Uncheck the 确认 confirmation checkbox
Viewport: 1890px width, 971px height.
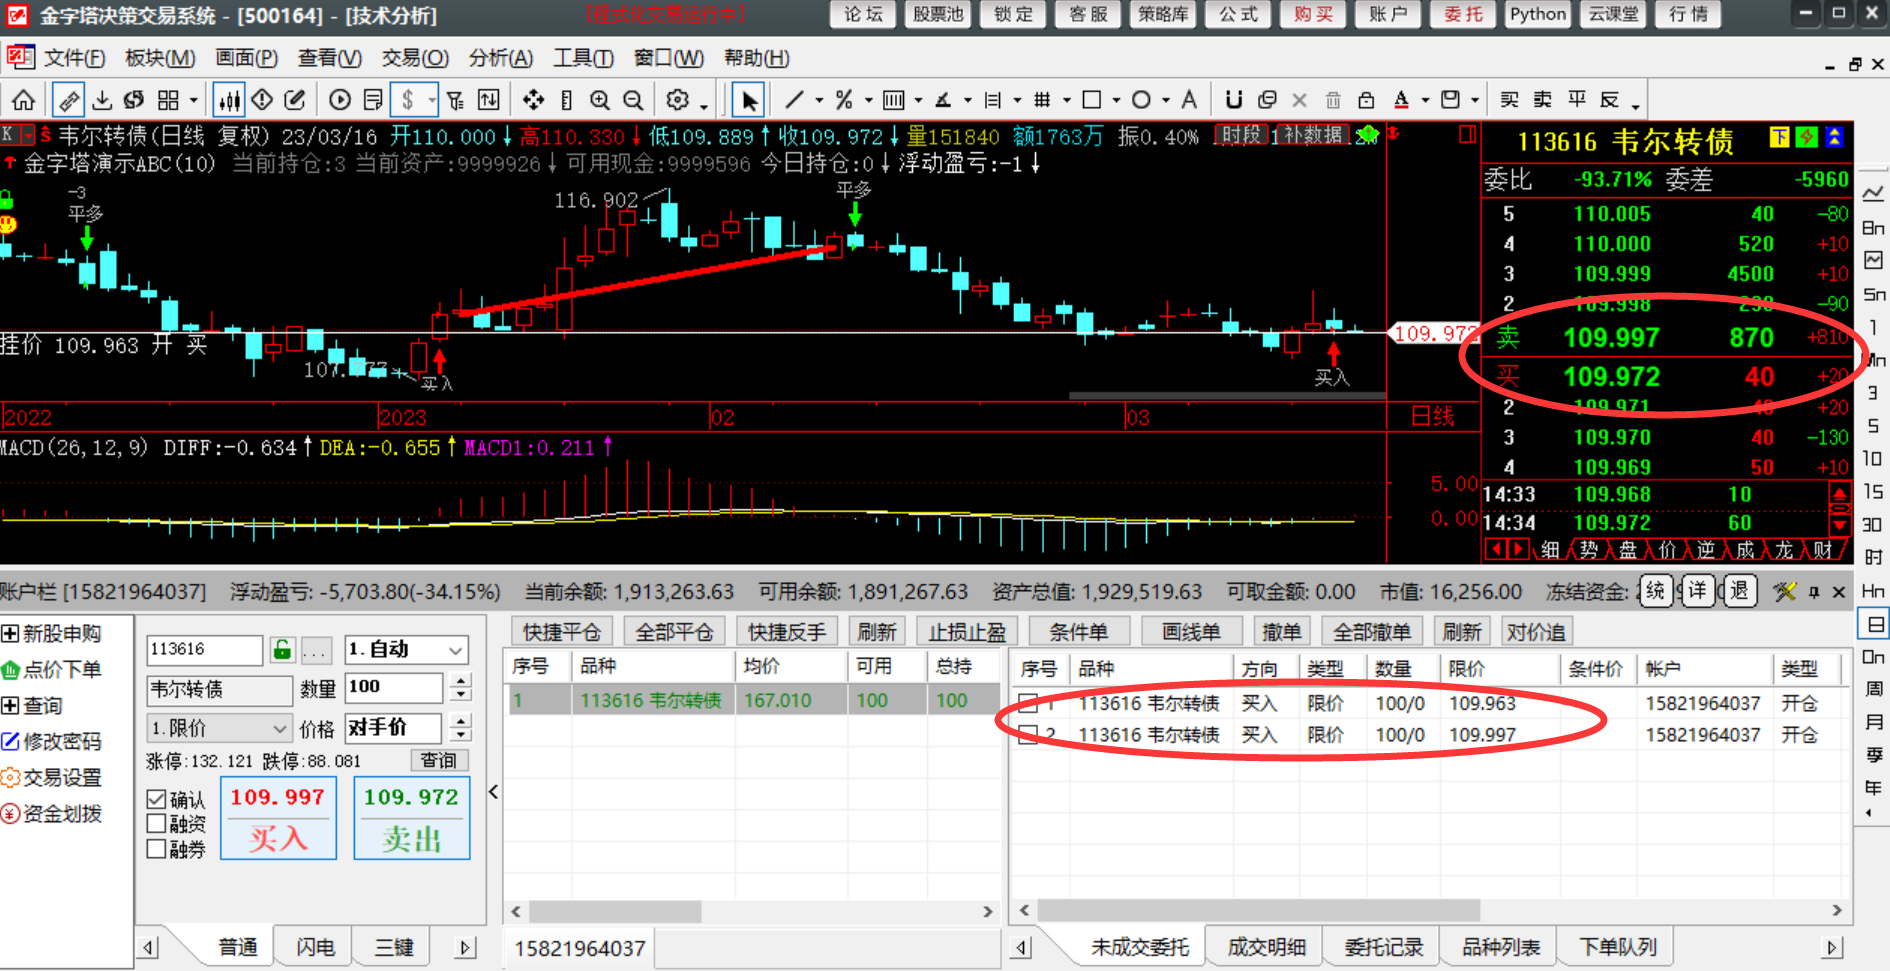156,799
